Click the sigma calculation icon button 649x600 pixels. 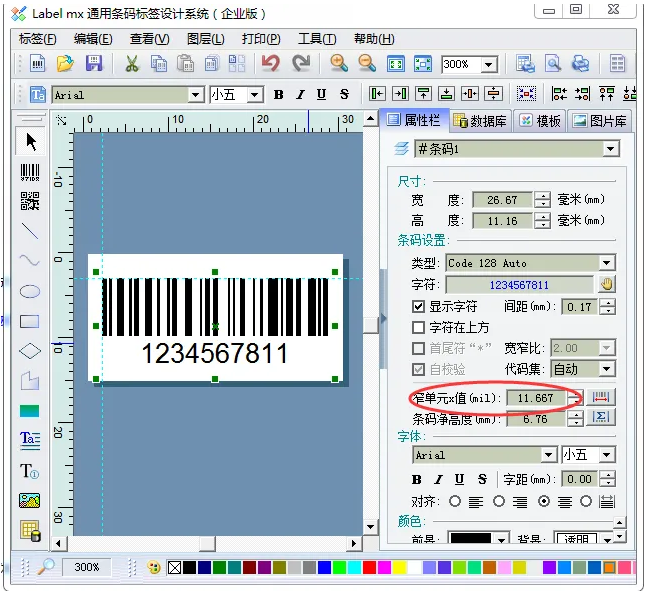point(601,417)
